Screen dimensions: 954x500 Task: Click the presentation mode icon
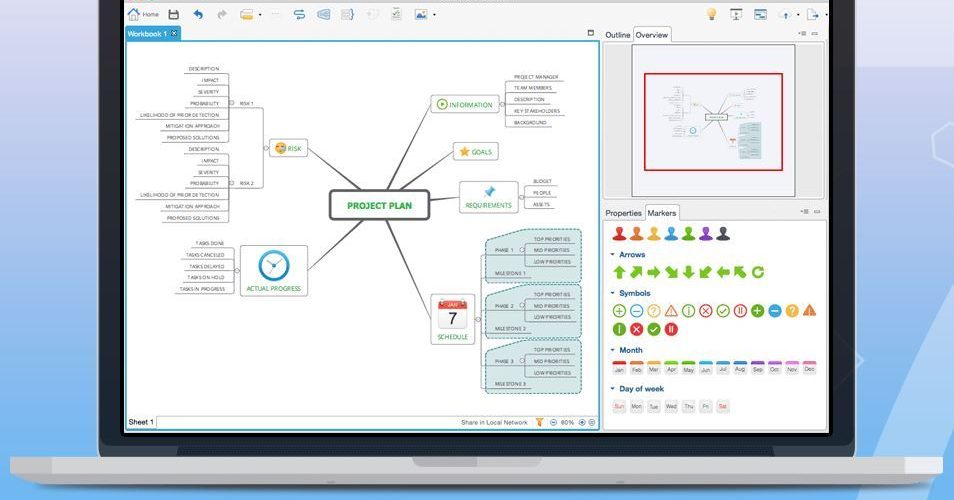(736, 14)
